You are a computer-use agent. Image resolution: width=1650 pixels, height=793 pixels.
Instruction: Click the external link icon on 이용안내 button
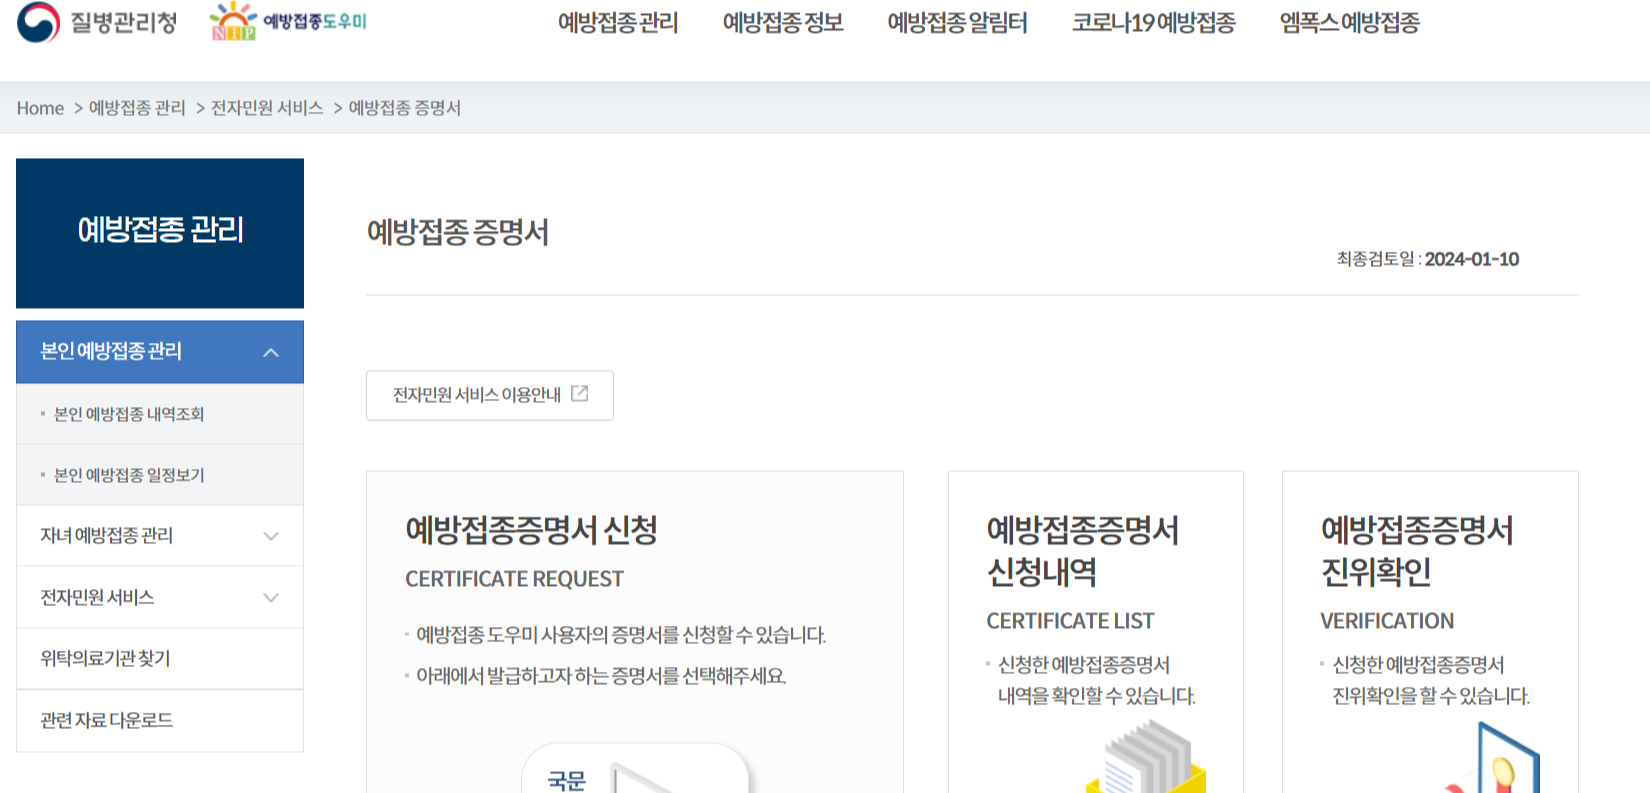[580, 394]
